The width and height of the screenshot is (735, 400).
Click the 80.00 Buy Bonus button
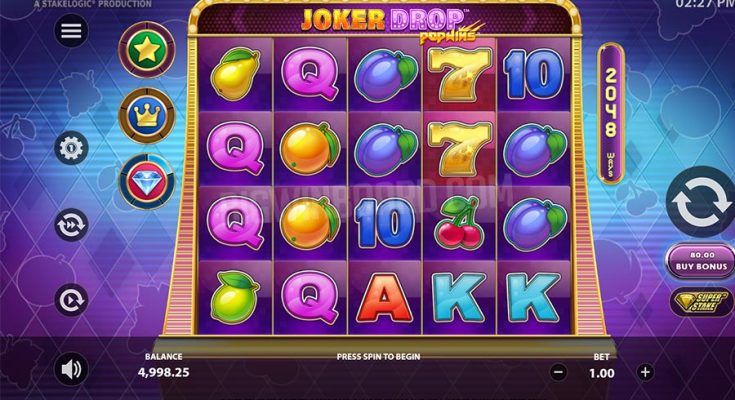click(x=701, y=261)
